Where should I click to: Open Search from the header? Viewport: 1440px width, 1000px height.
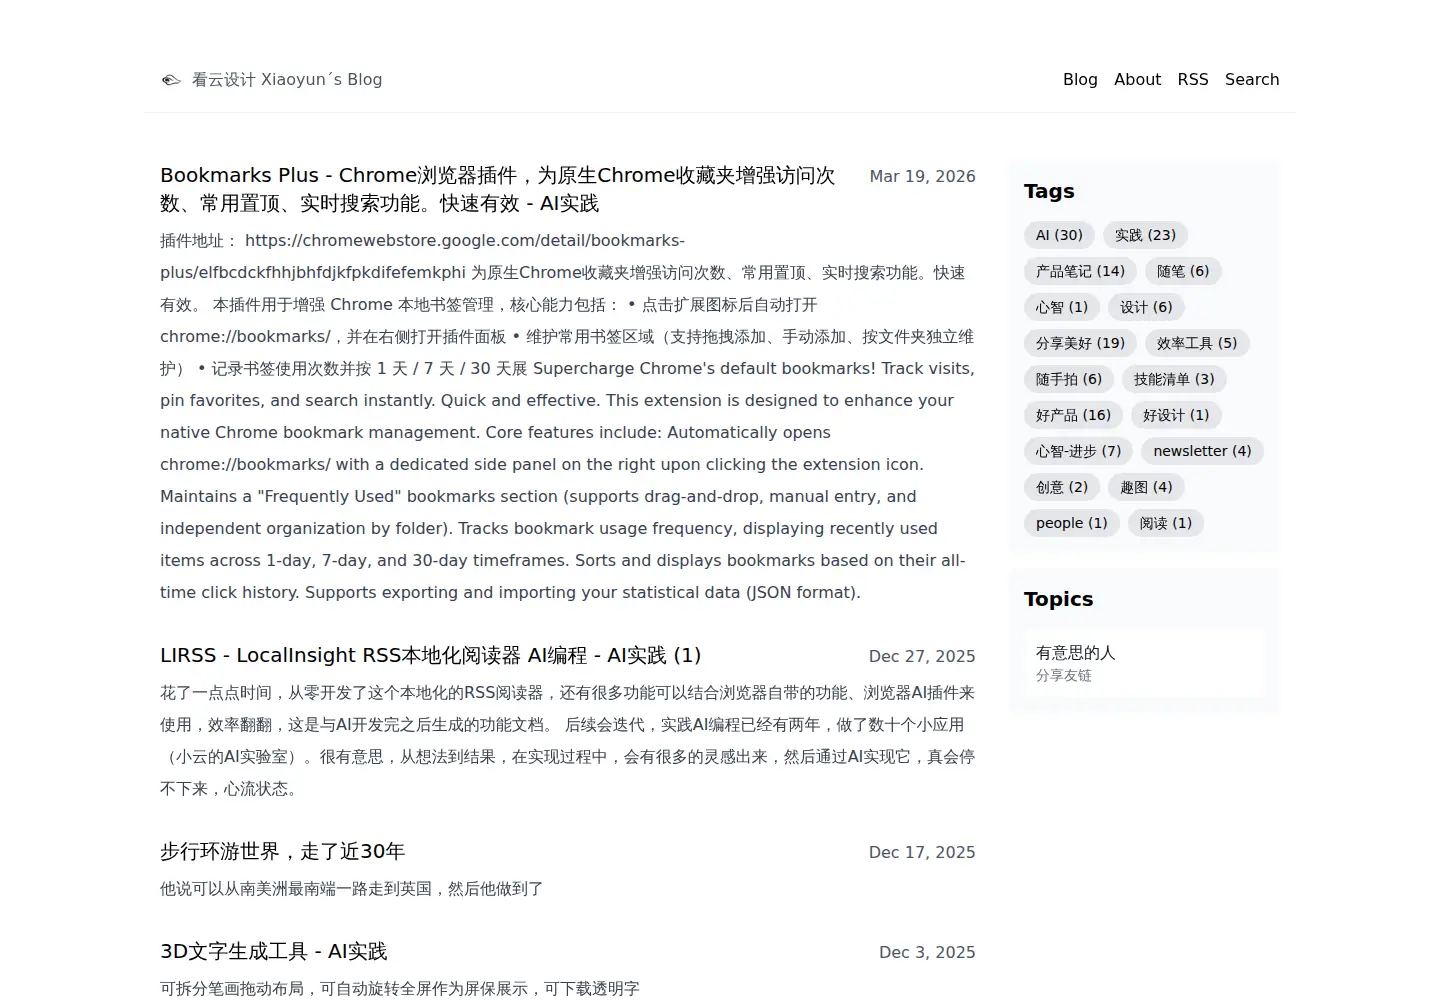(x=1252, y=80)
